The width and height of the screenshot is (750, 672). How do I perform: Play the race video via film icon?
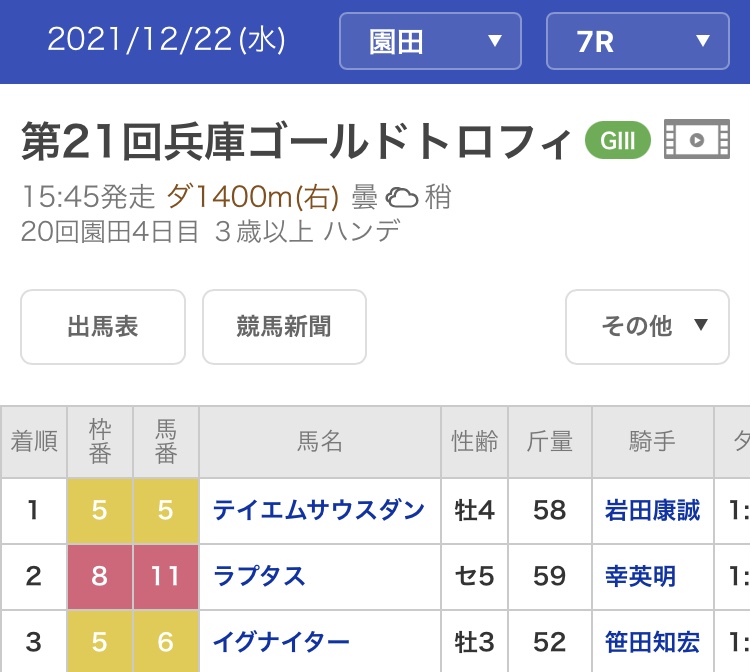(x=696, y=140)
